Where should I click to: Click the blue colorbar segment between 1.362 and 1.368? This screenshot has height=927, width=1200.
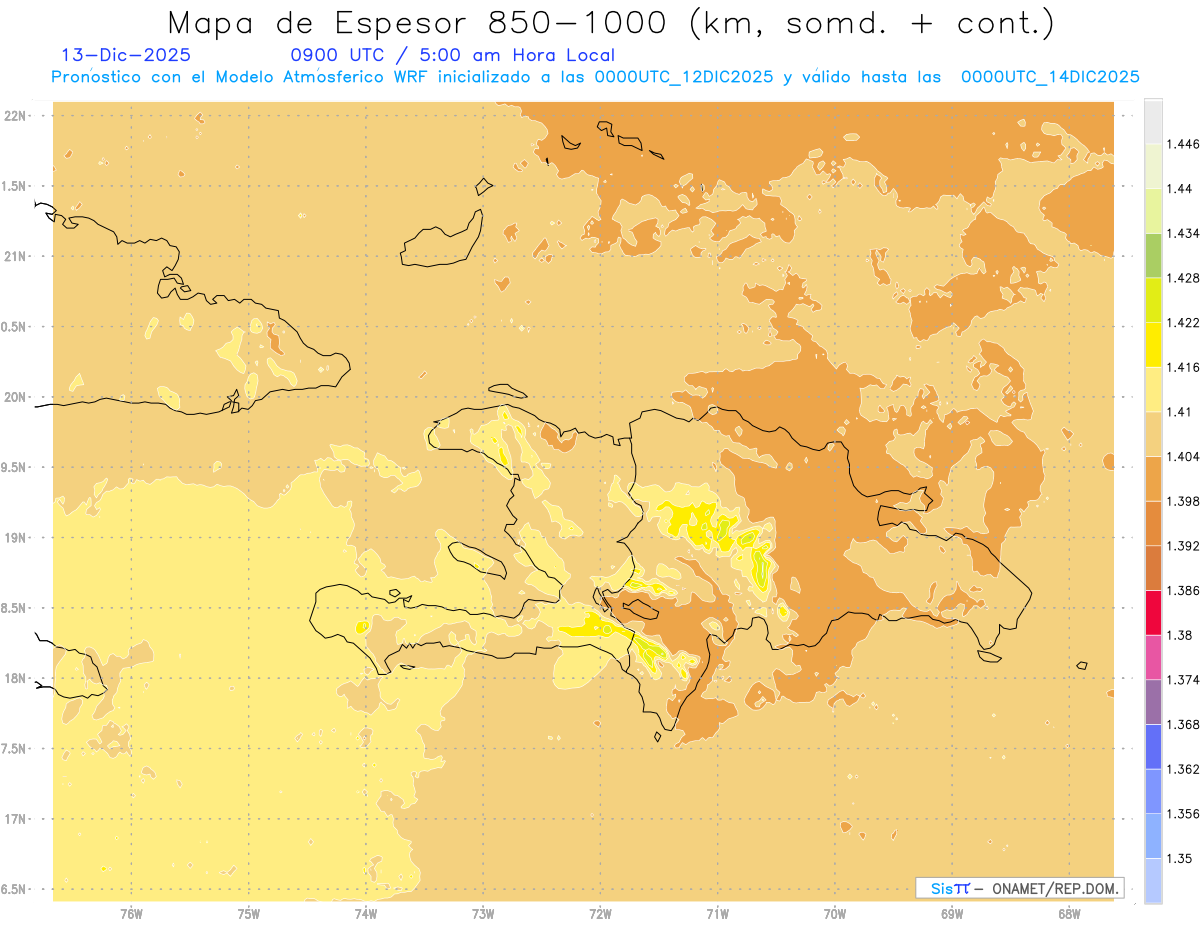click(x=1153, y=747)
